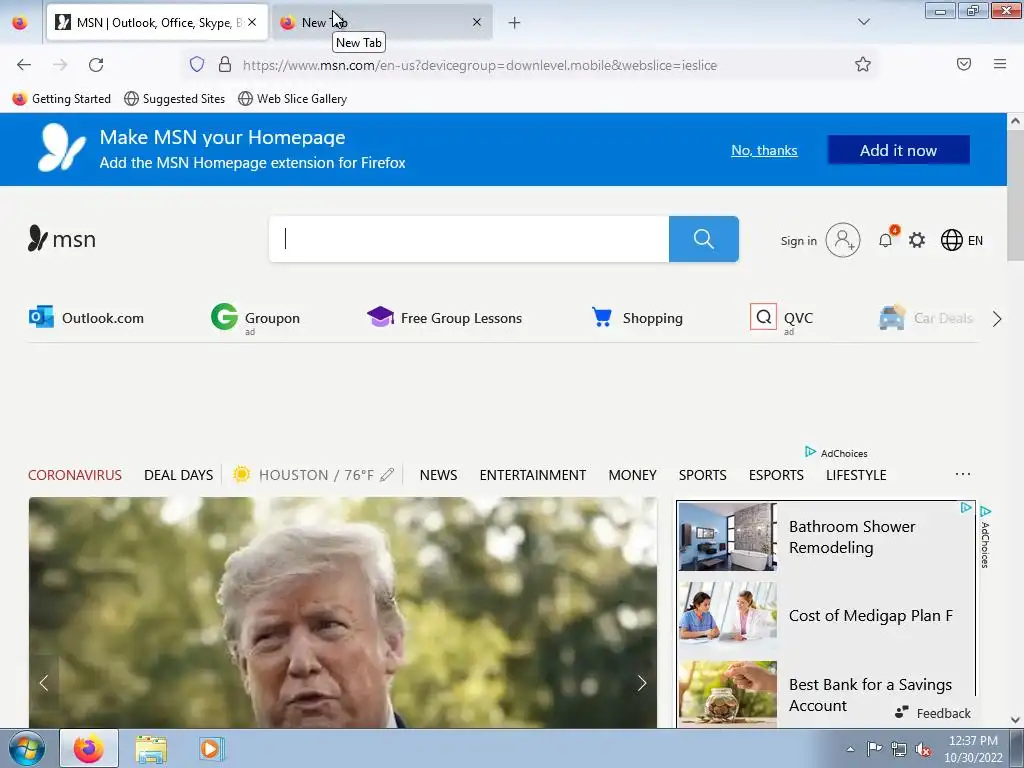Open the Groupon ad shortcut
Screen dimensions: 1024x768
[x=255, y=318]
